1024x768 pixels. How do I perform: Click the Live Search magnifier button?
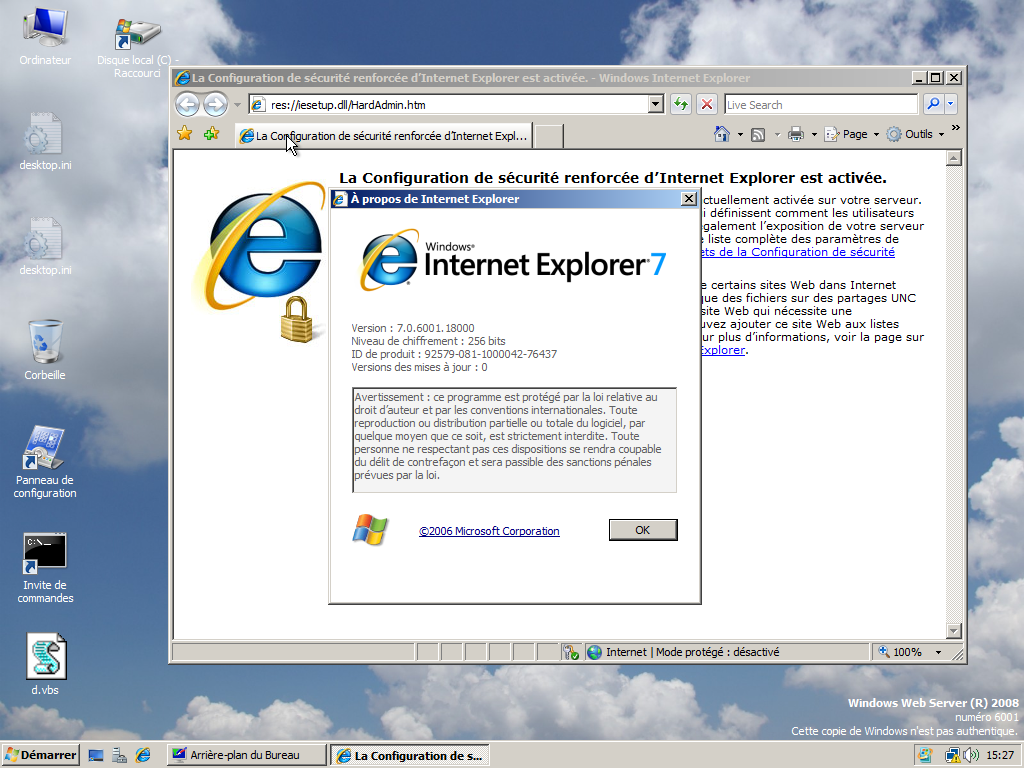click(x=932, y=104)
